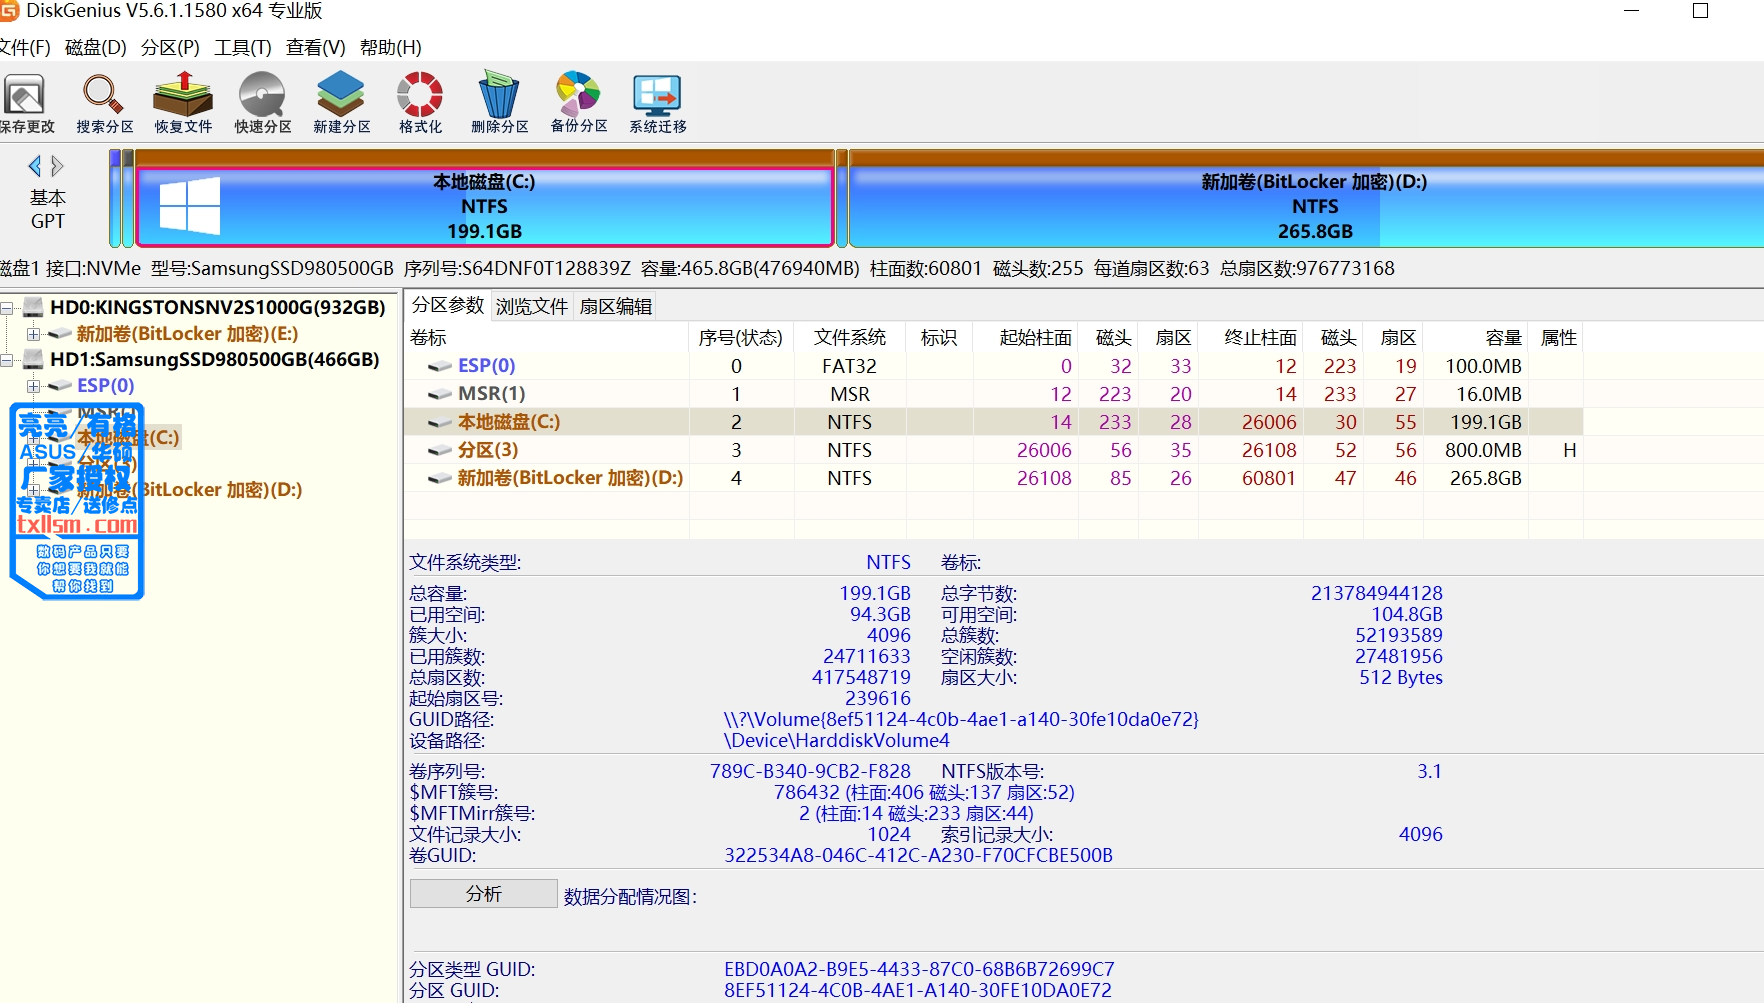Open the Search Partitions (搜索分区) tool
Viewport: 1764px width, 1003px height.
pos(104,102)
